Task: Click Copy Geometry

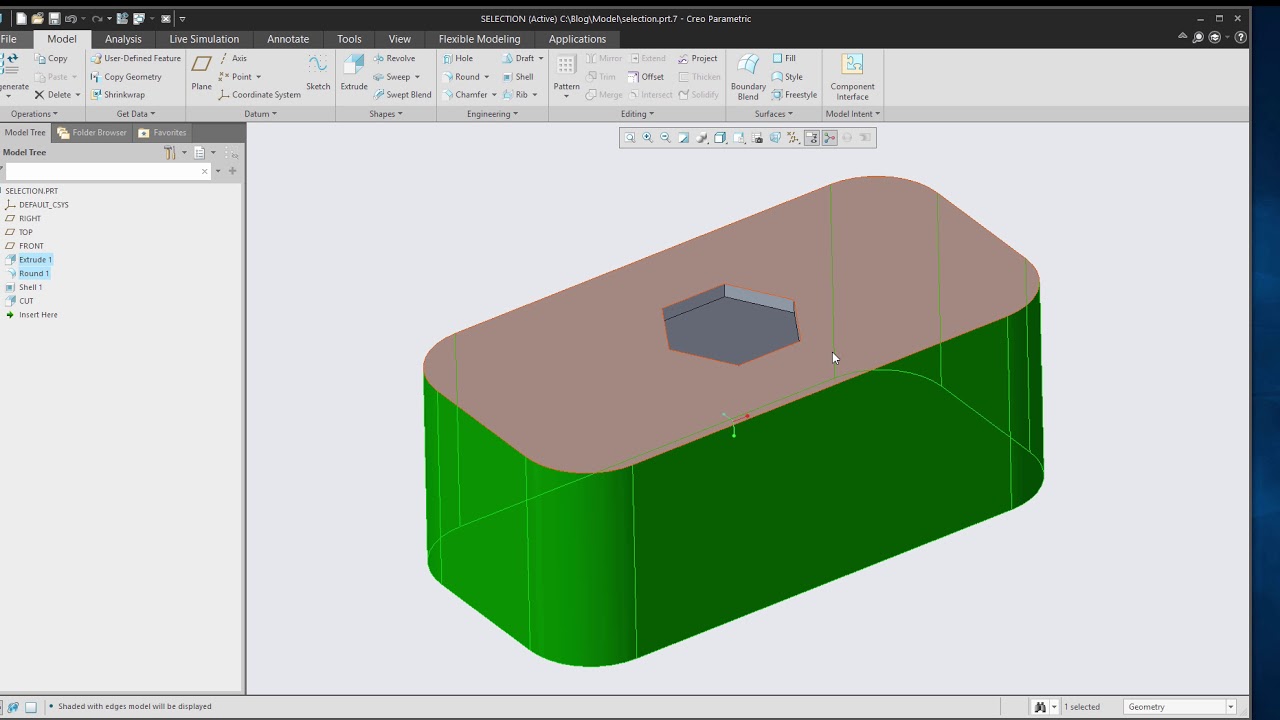Action: [125, 77]
